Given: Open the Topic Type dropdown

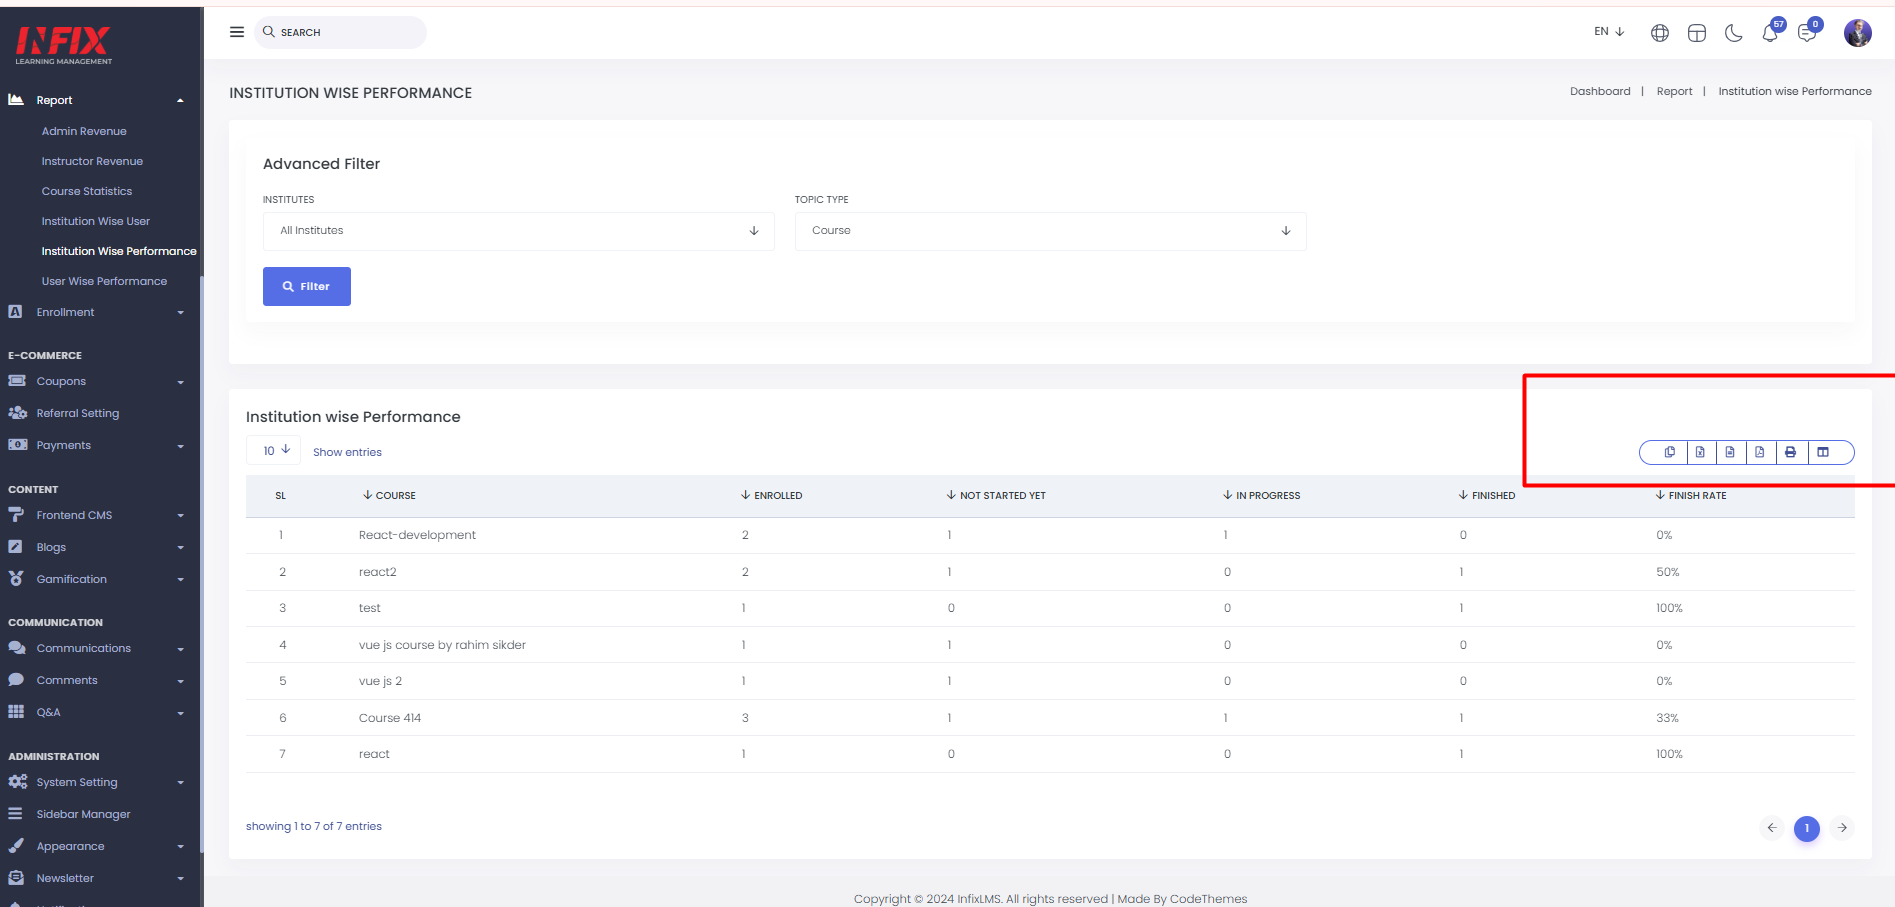Looking at the screenshot, I should (1050, 231).
